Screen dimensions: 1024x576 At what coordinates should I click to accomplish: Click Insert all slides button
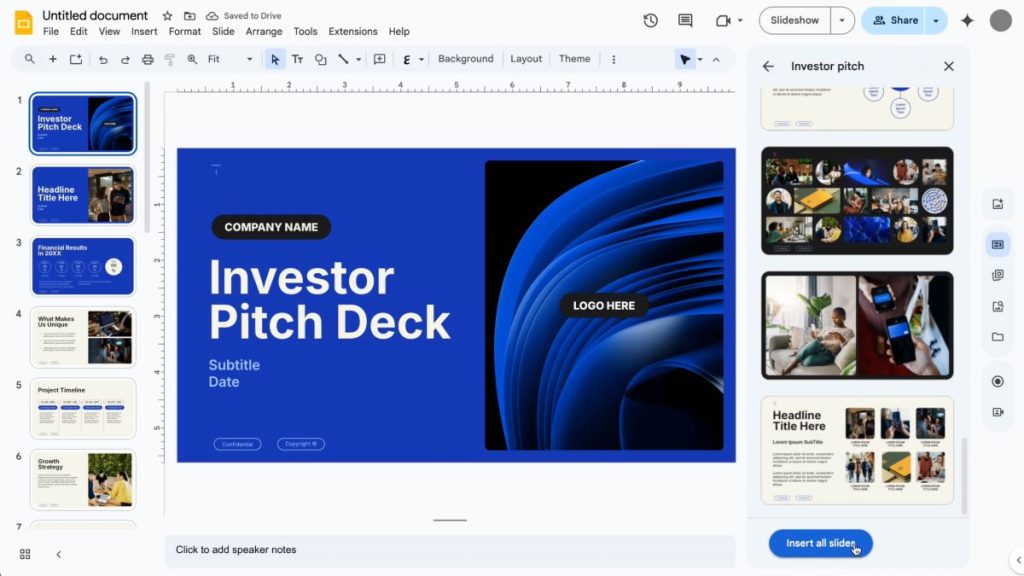click(820, 543)
